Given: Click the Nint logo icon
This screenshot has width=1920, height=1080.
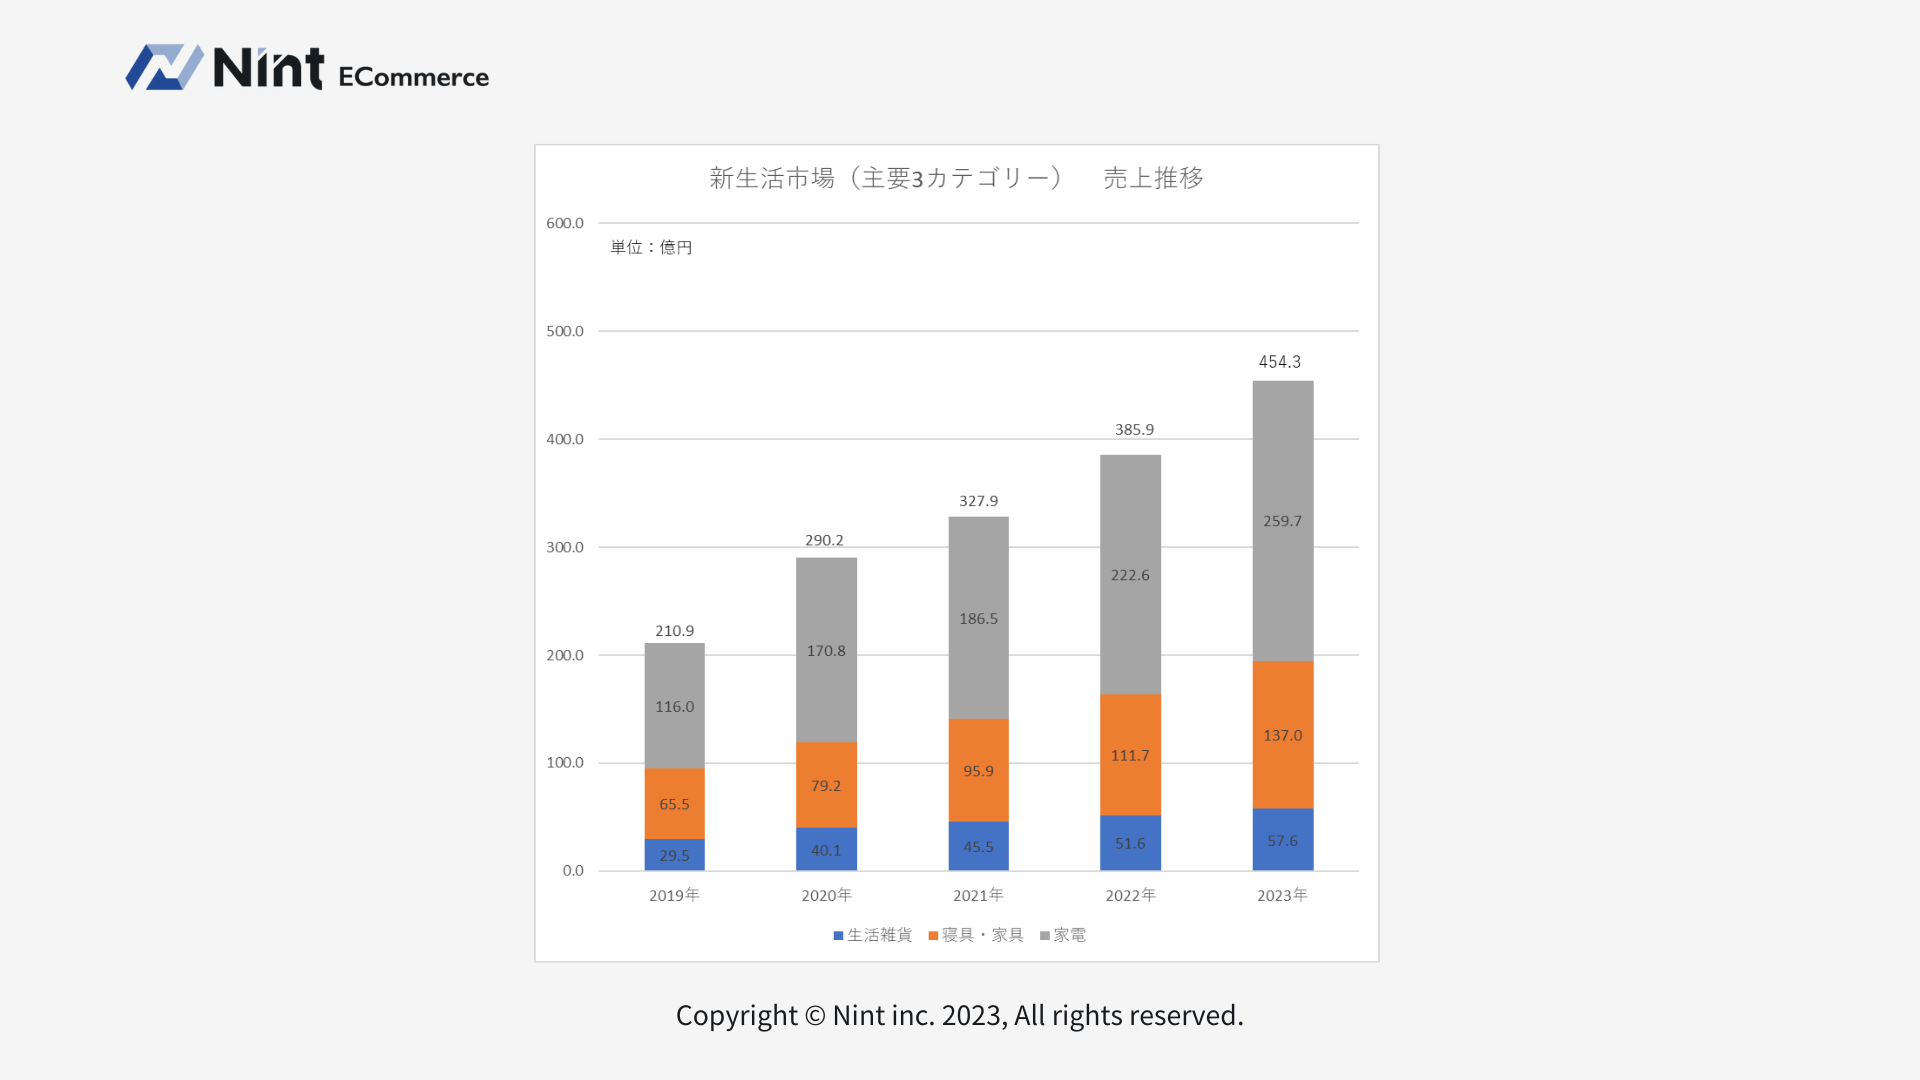Looking at the screenshot, I should click(x=164, y=67).
